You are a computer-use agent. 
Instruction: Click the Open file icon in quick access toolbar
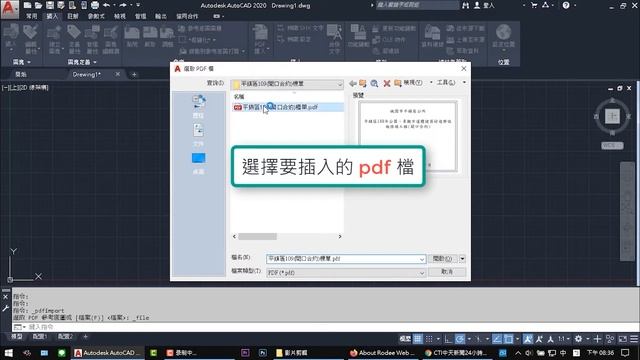(x=38, y=5)
